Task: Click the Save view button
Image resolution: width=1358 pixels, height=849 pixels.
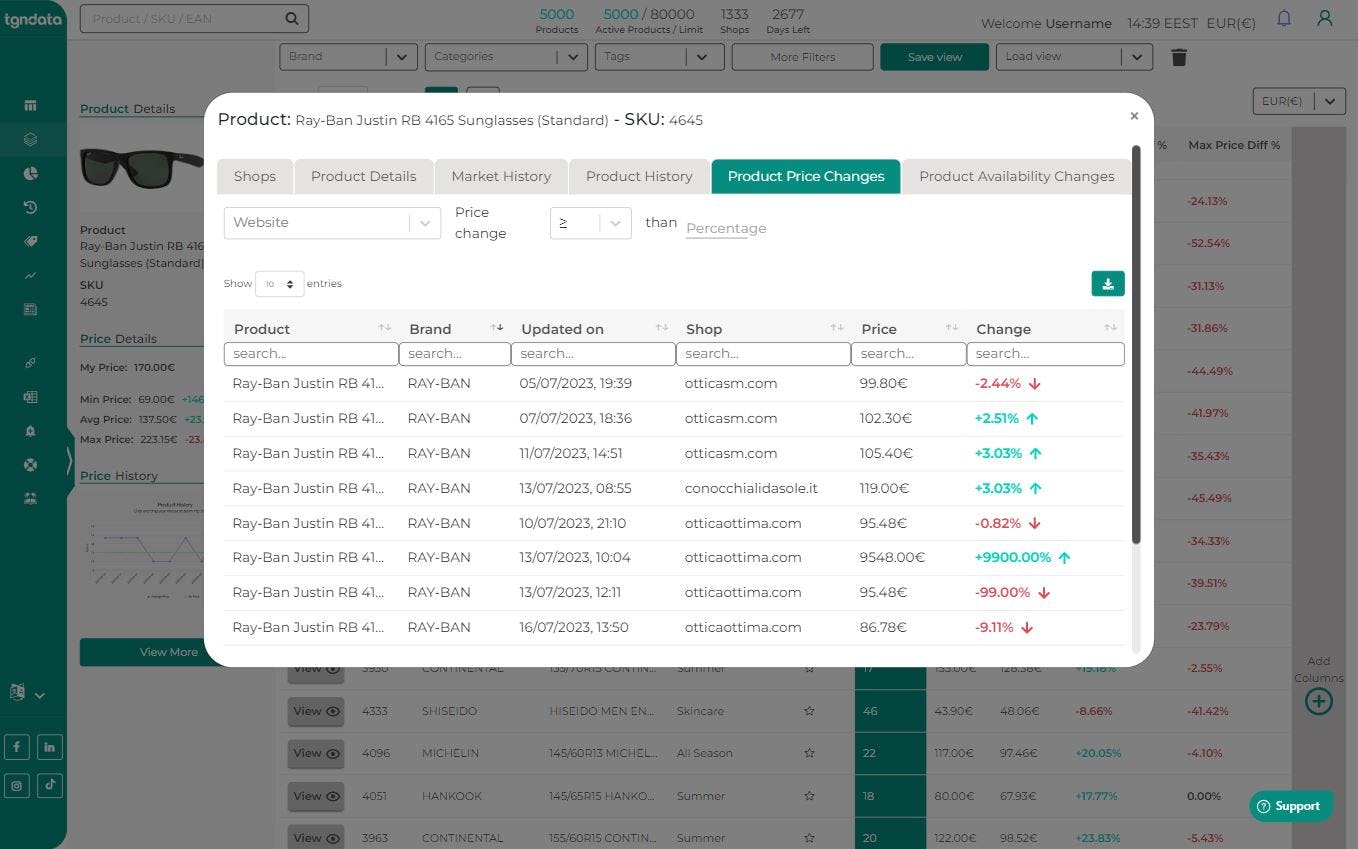Action: (x=935, y=57)
